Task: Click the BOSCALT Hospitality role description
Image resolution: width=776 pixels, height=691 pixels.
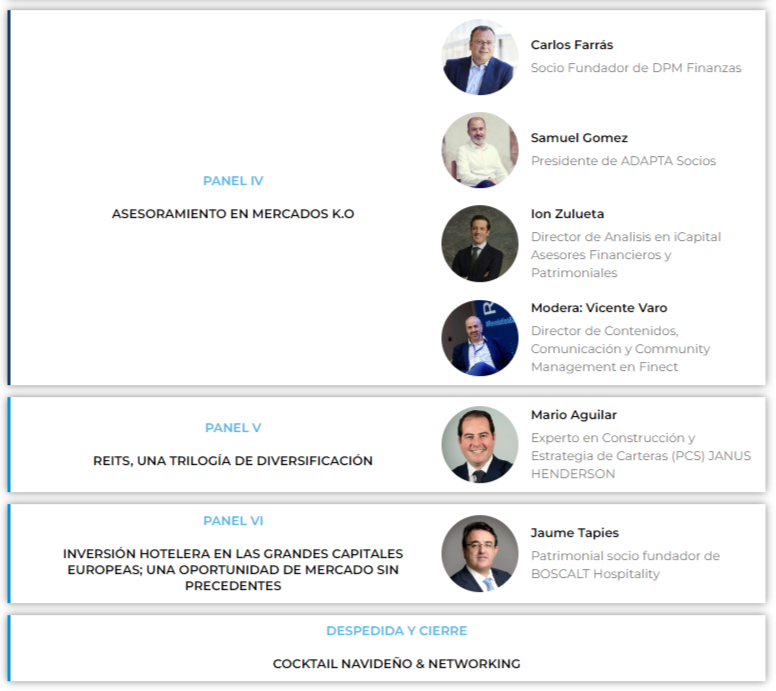Action: (x=625, y=565)
